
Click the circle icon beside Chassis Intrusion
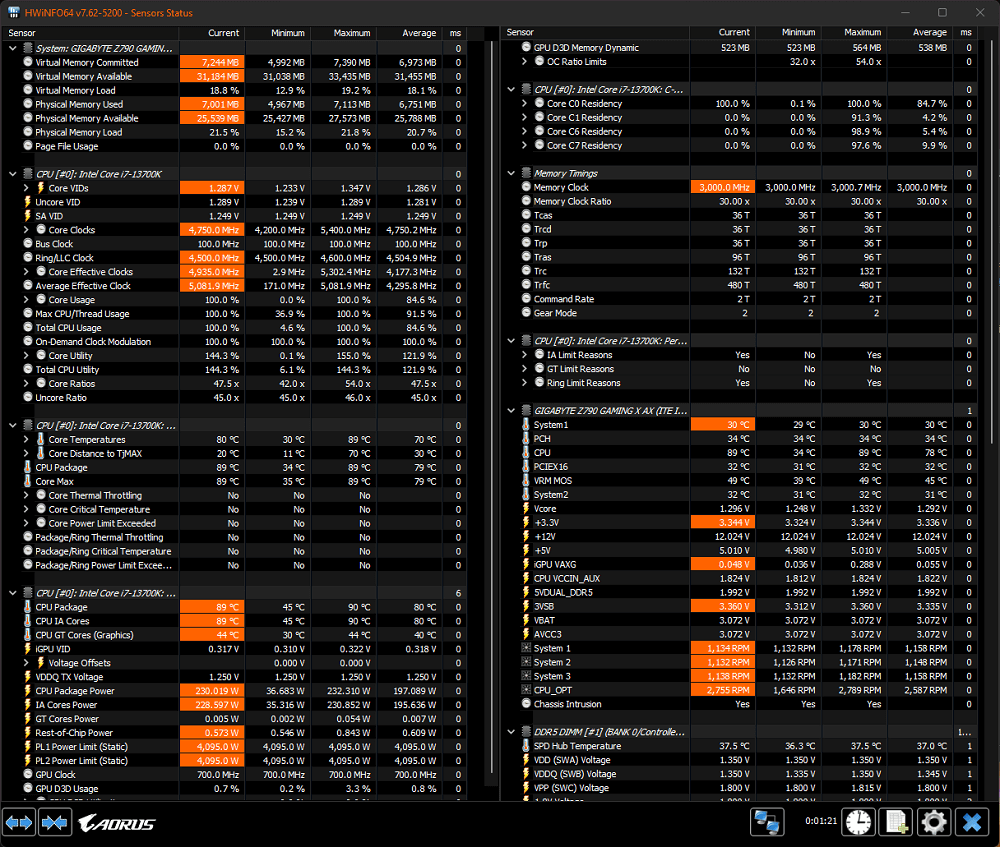click(x=526, y=703)
